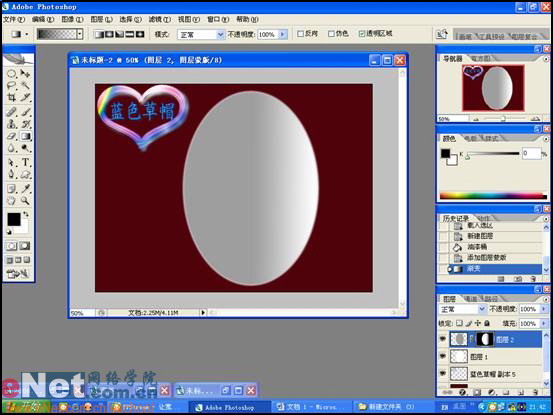The width and height of the screenshot is (553, 415).
Task: Click Jump to ImageReady button
Action: tap(18, 273)
